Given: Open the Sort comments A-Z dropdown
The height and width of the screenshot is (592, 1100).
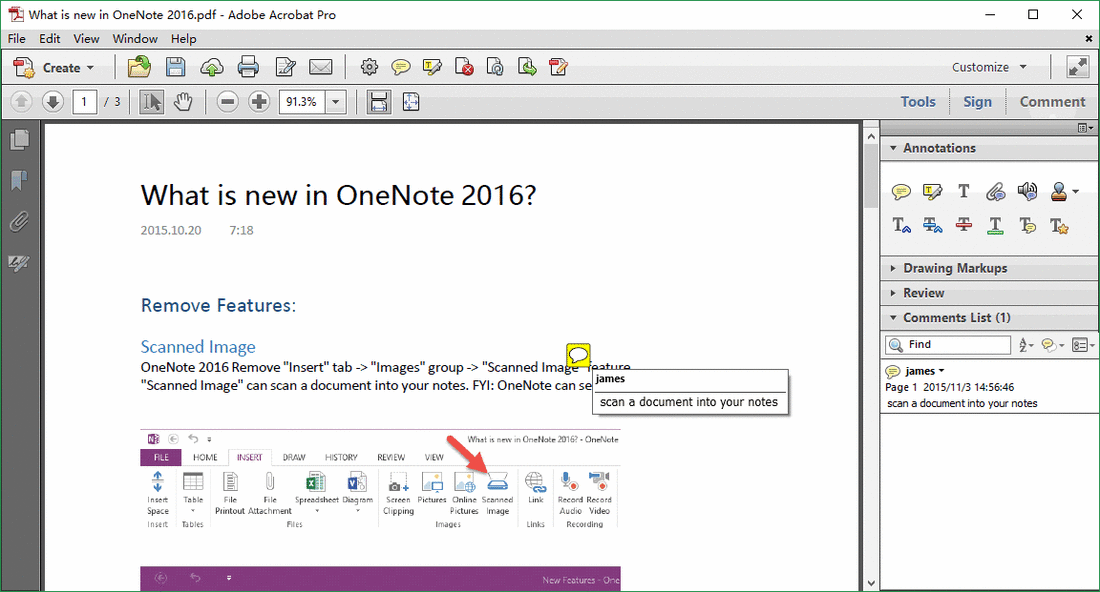Looking at the screenshot, I should coord(1026,344).
